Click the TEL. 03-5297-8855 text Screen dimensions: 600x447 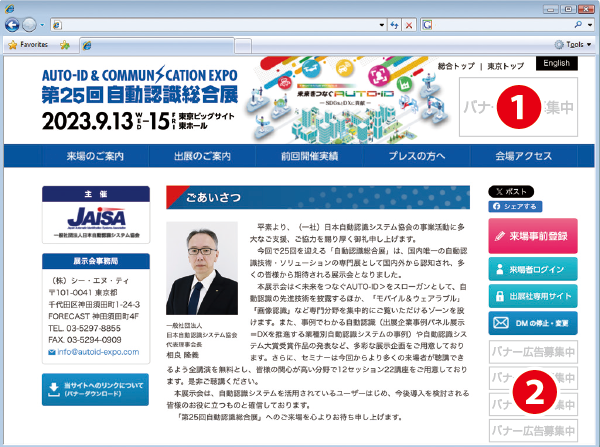(85, 328)
